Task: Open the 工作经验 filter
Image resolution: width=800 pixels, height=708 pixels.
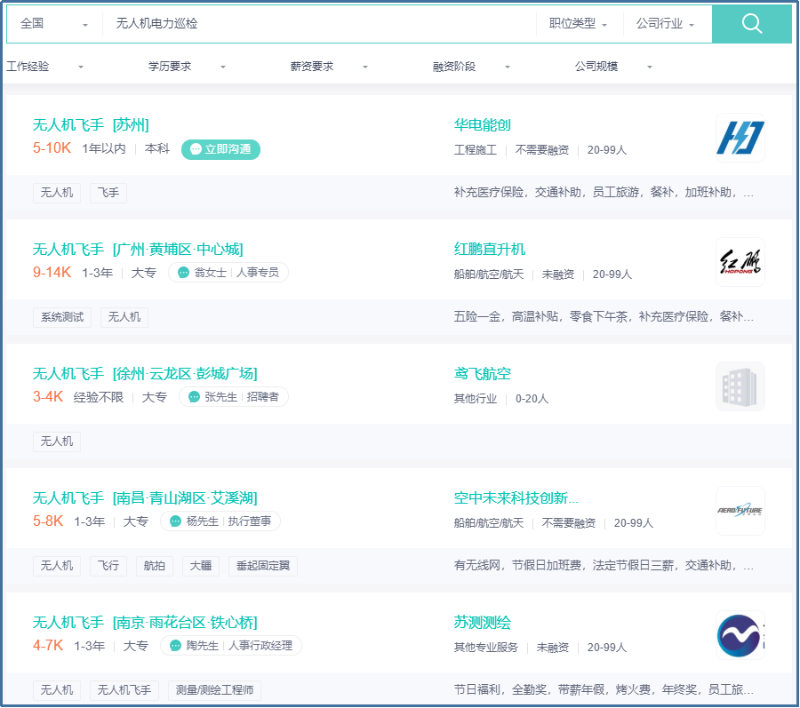Action: click(x=45, y=66)
